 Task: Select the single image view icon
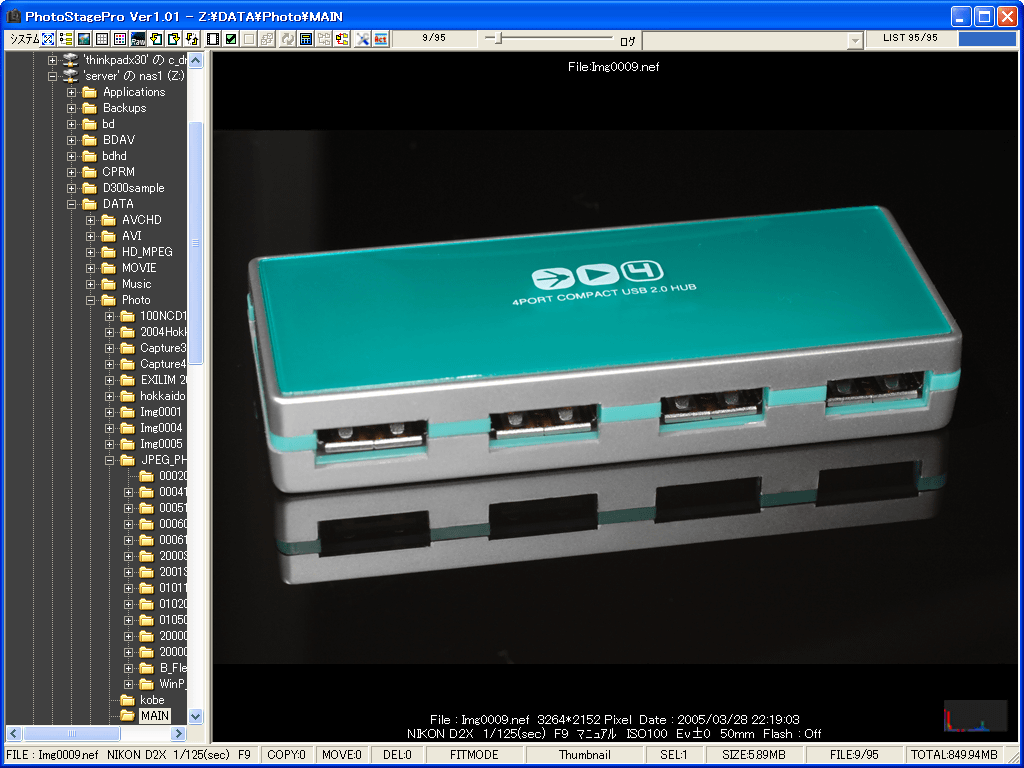pos(84,39)
